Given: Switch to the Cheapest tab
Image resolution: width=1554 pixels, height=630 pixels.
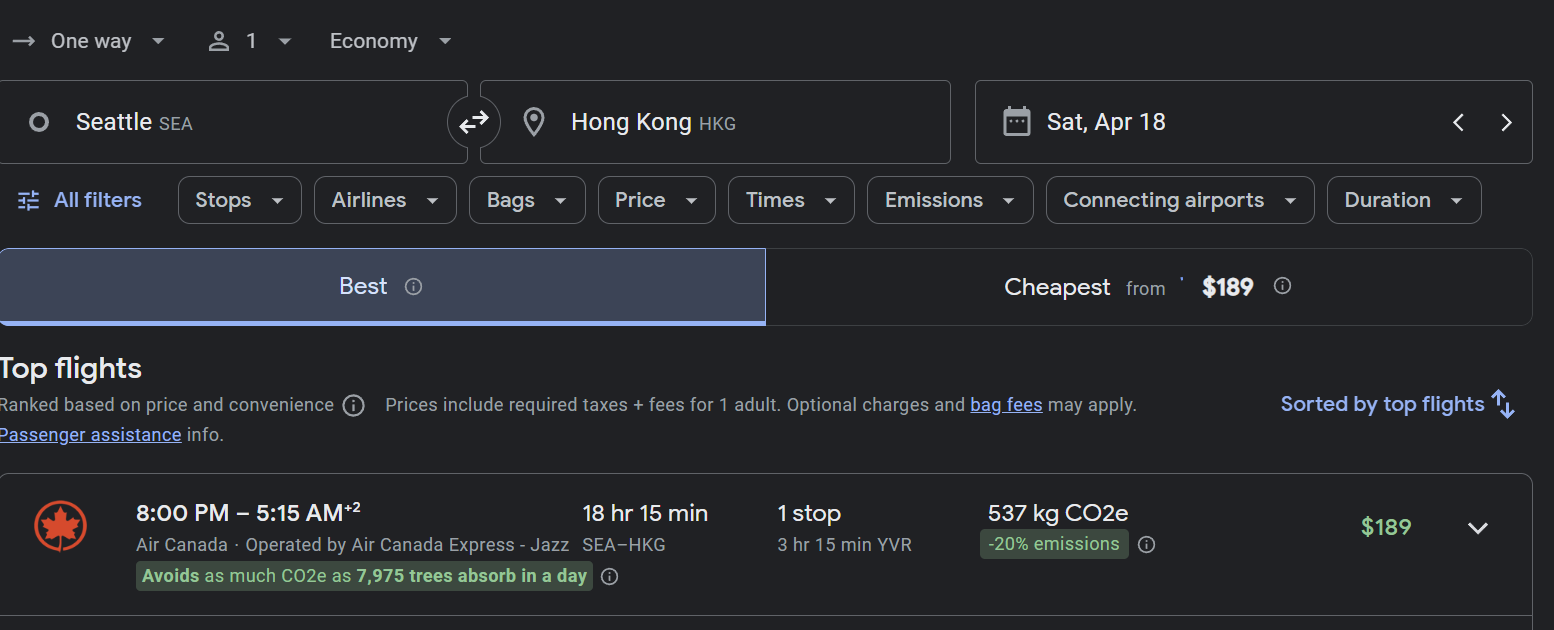Looking at the screenshot, I should point(1147,287).
